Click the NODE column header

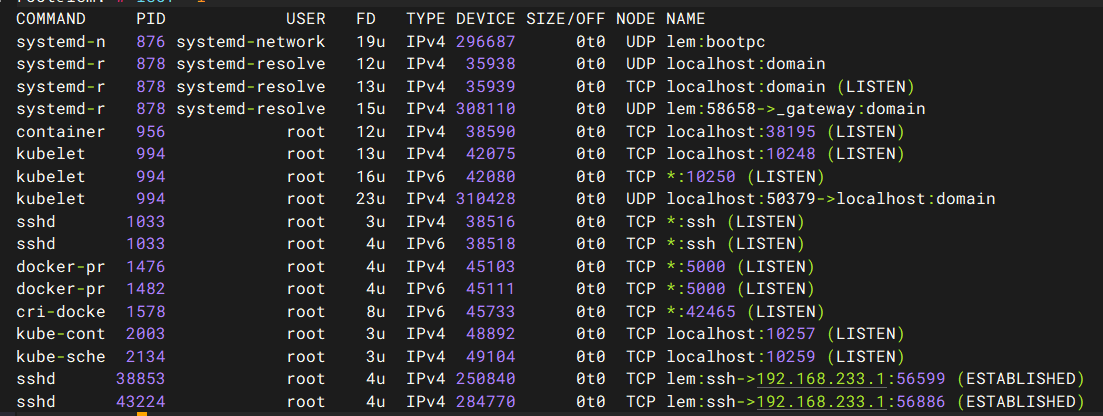tap(635, 19)
